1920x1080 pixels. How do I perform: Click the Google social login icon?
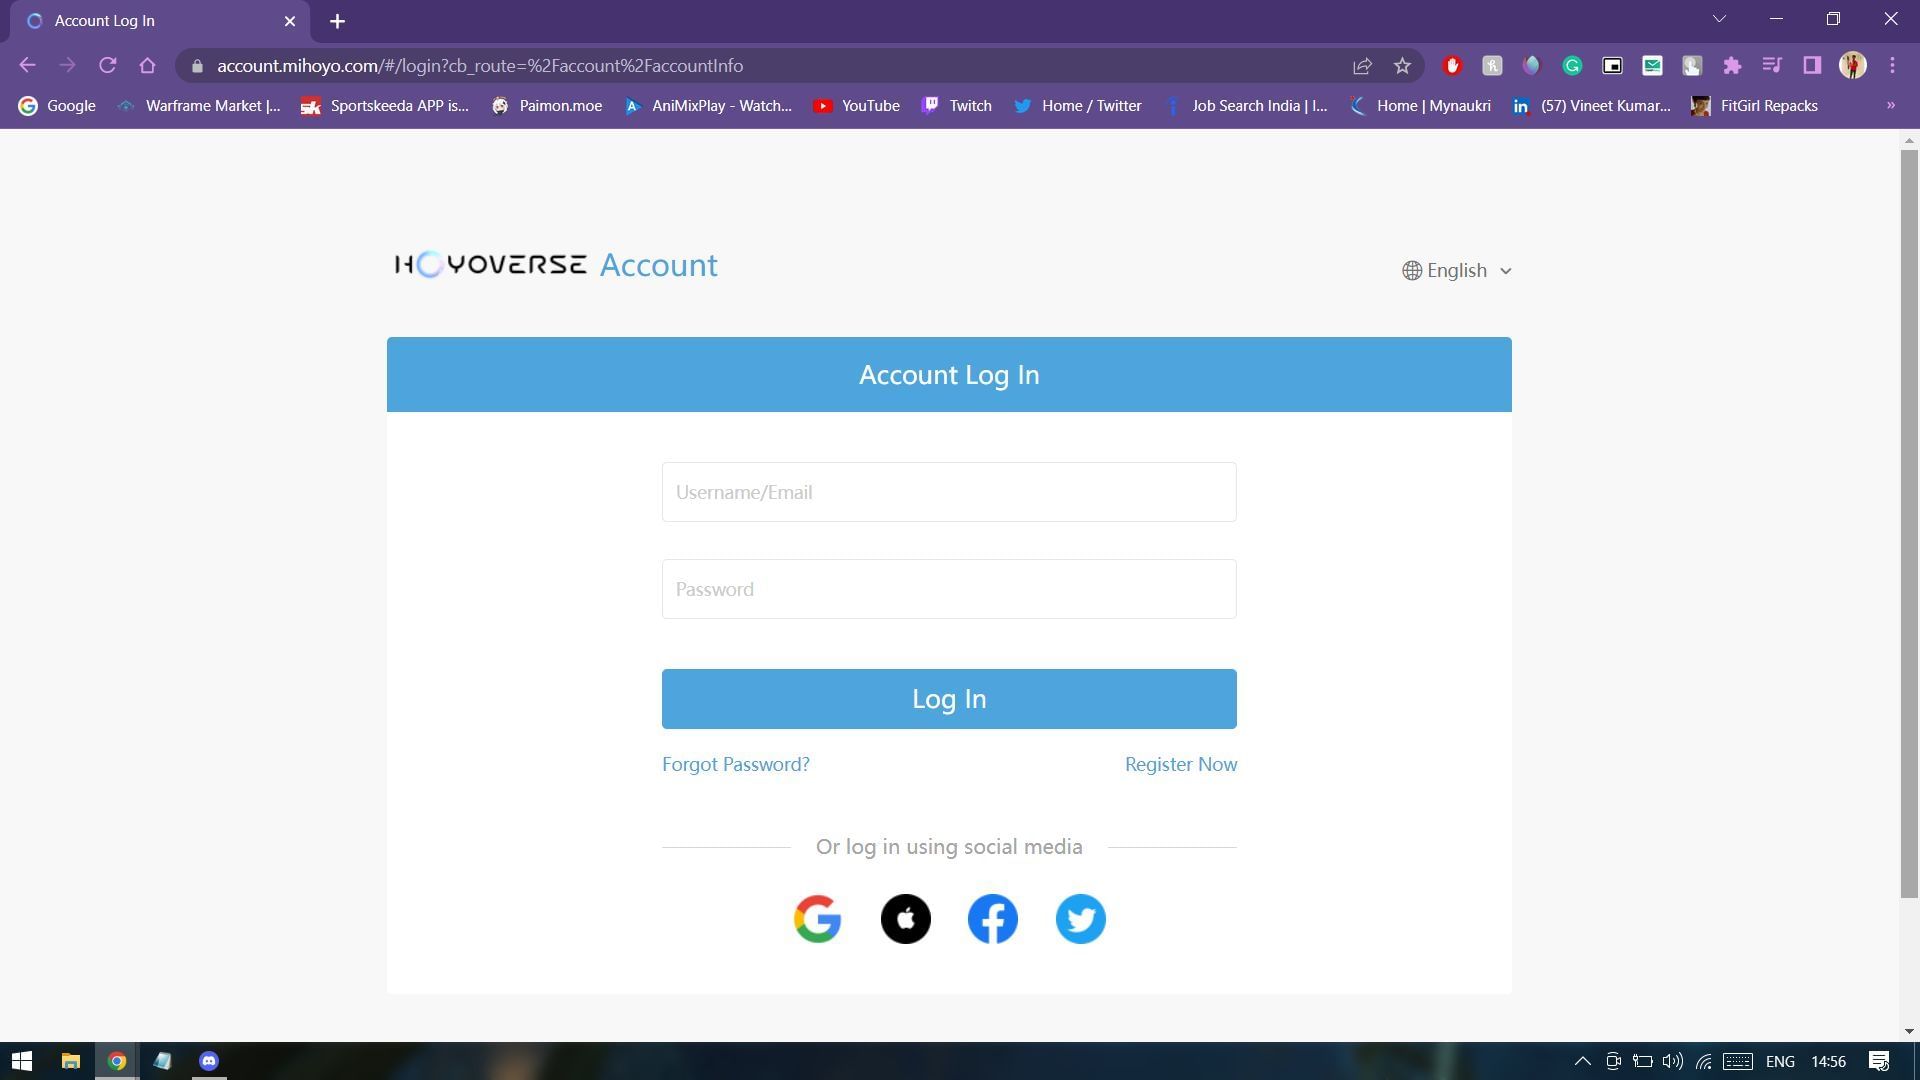(x=818, y=919)
